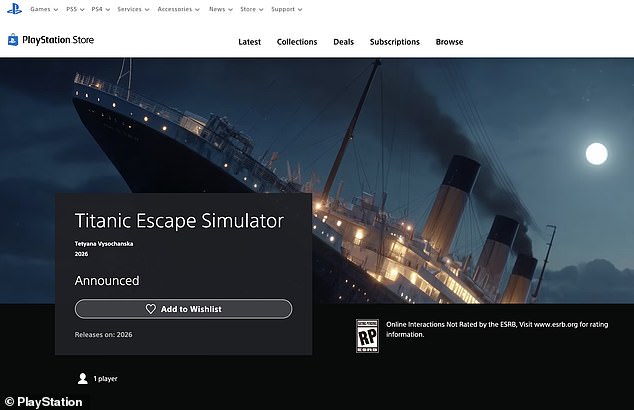Click the Releases on: 2026 text
This screenshot has width=634, height=410.
(x=104, y=335)
